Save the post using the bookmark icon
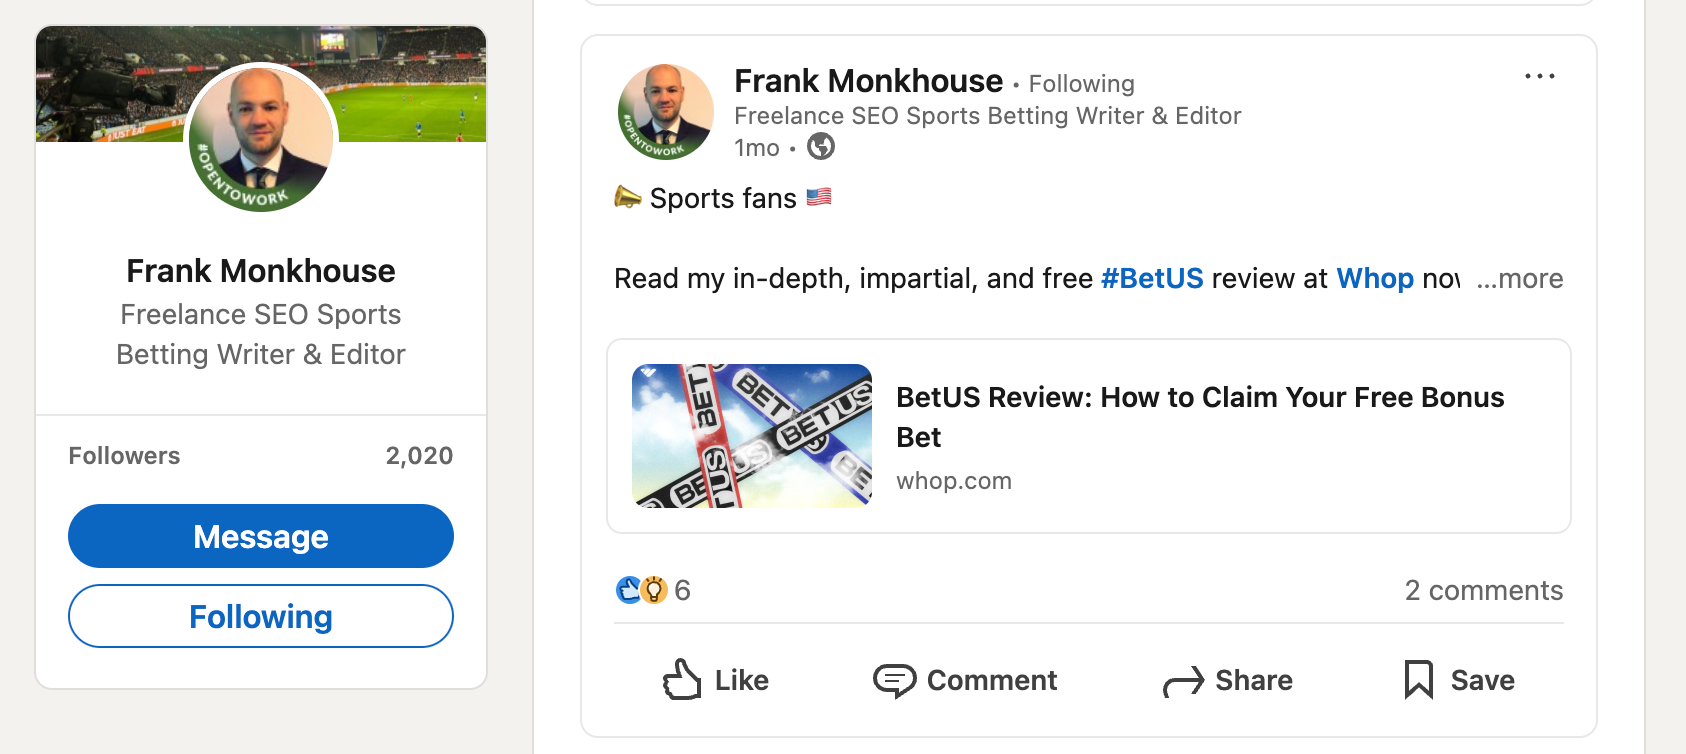 1421,680
